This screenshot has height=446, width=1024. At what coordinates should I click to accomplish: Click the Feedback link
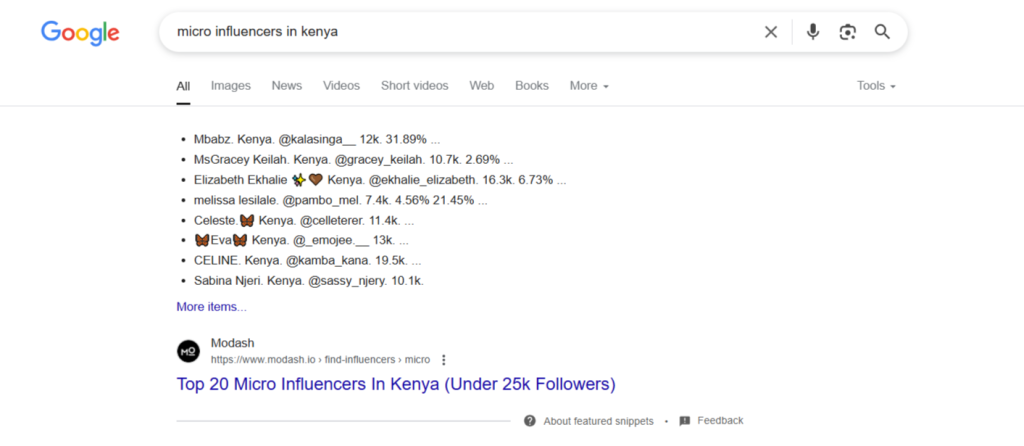point(720,421)
